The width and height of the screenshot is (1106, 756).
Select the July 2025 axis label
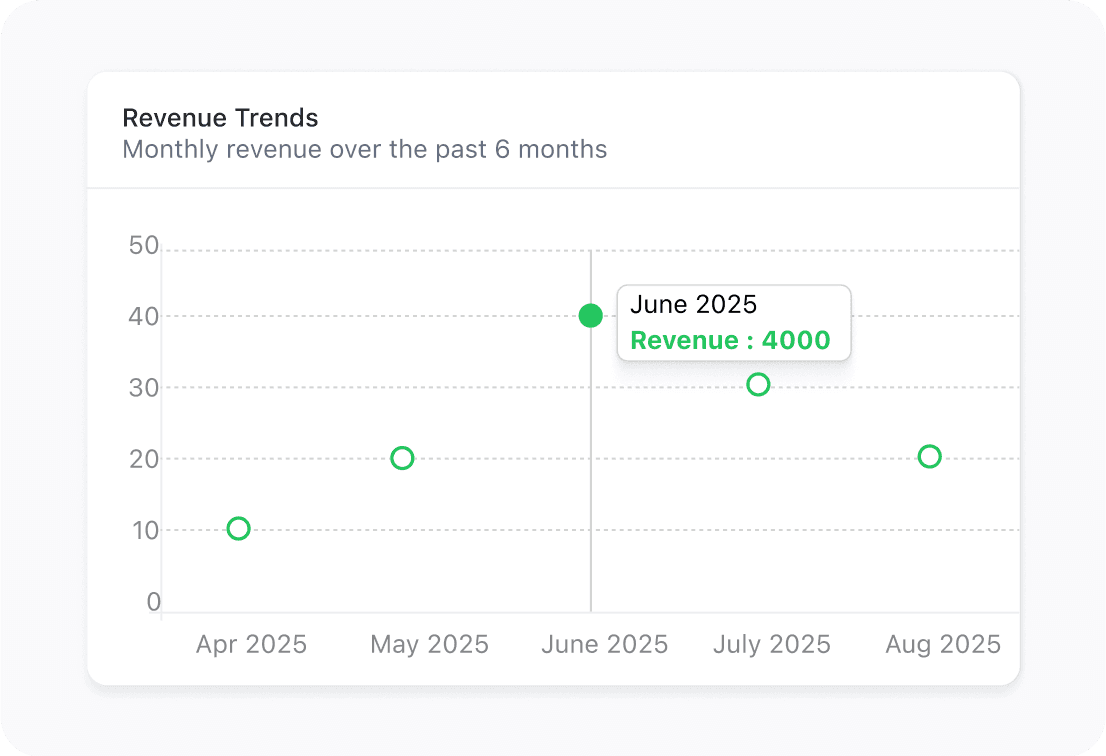click(771, 644)
